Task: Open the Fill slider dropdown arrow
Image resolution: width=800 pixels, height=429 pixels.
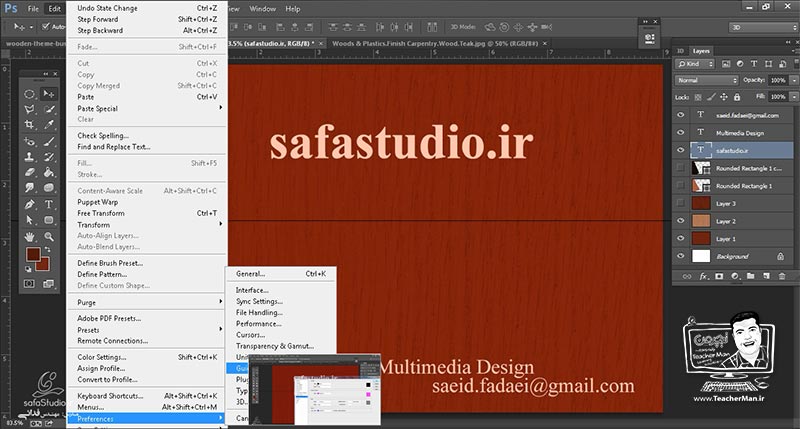Action: pos(794,96)
